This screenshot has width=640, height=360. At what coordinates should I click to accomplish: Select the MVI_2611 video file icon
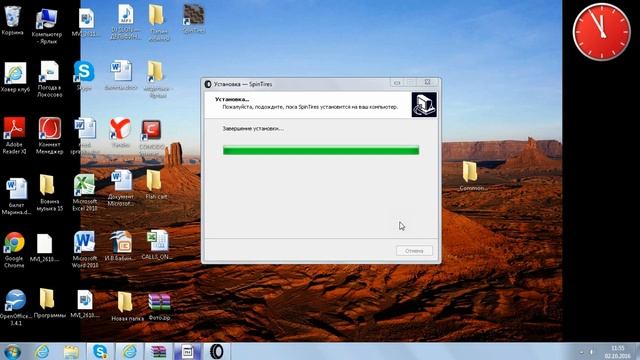[x=85, y=23]
